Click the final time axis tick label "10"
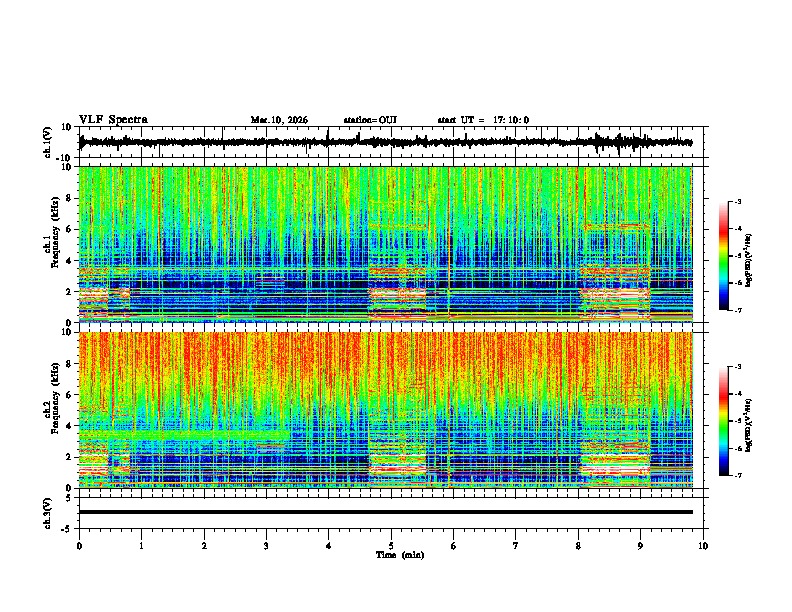The height and width of the screenshot is (612, 792). [703, 546]
